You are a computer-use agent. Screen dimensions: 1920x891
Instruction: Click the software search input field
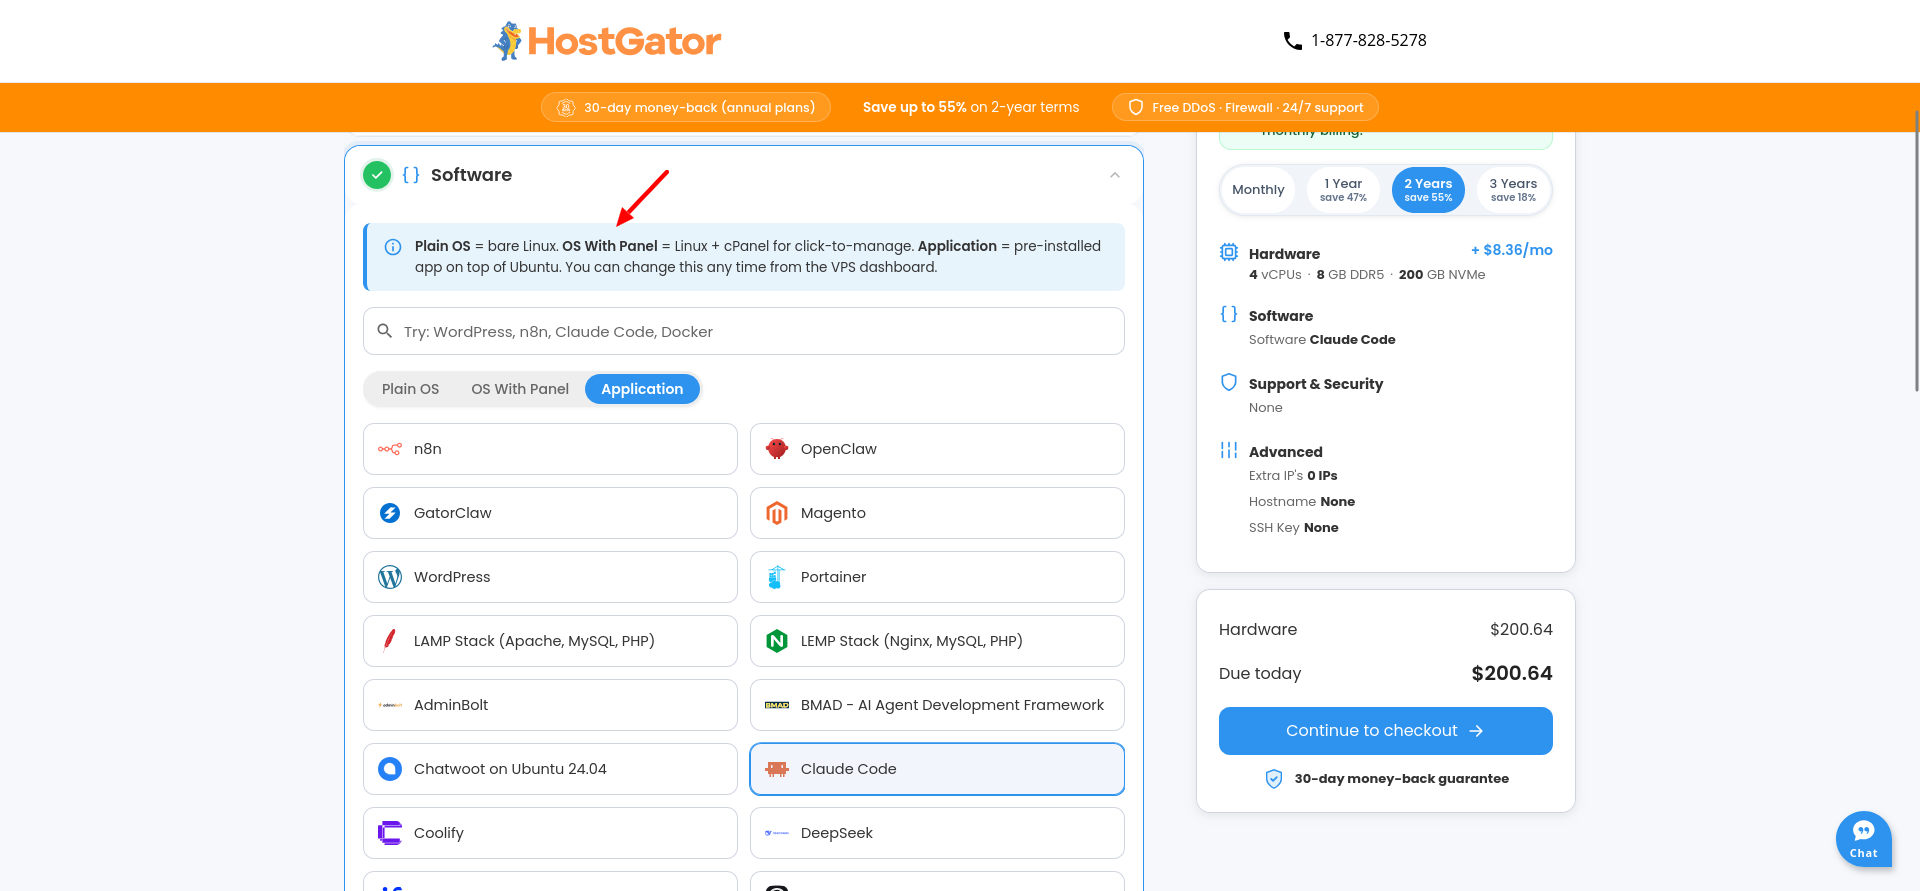click(744, 331)
